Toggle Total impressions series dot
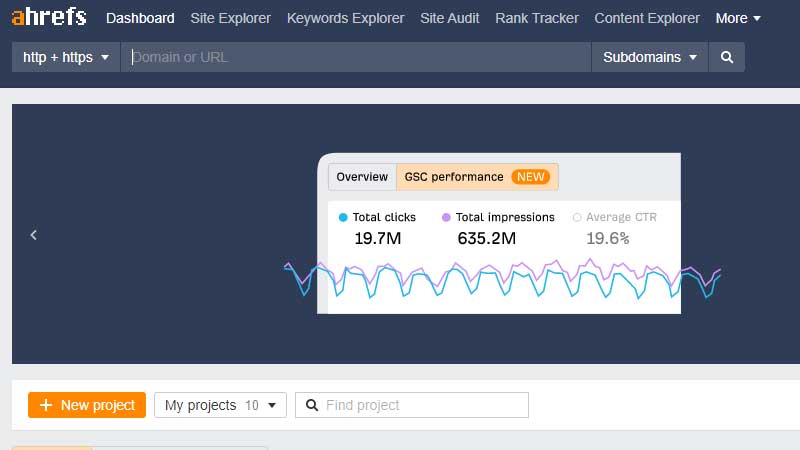The width and height of the screenshot is (800, 450). click(446, 217)
